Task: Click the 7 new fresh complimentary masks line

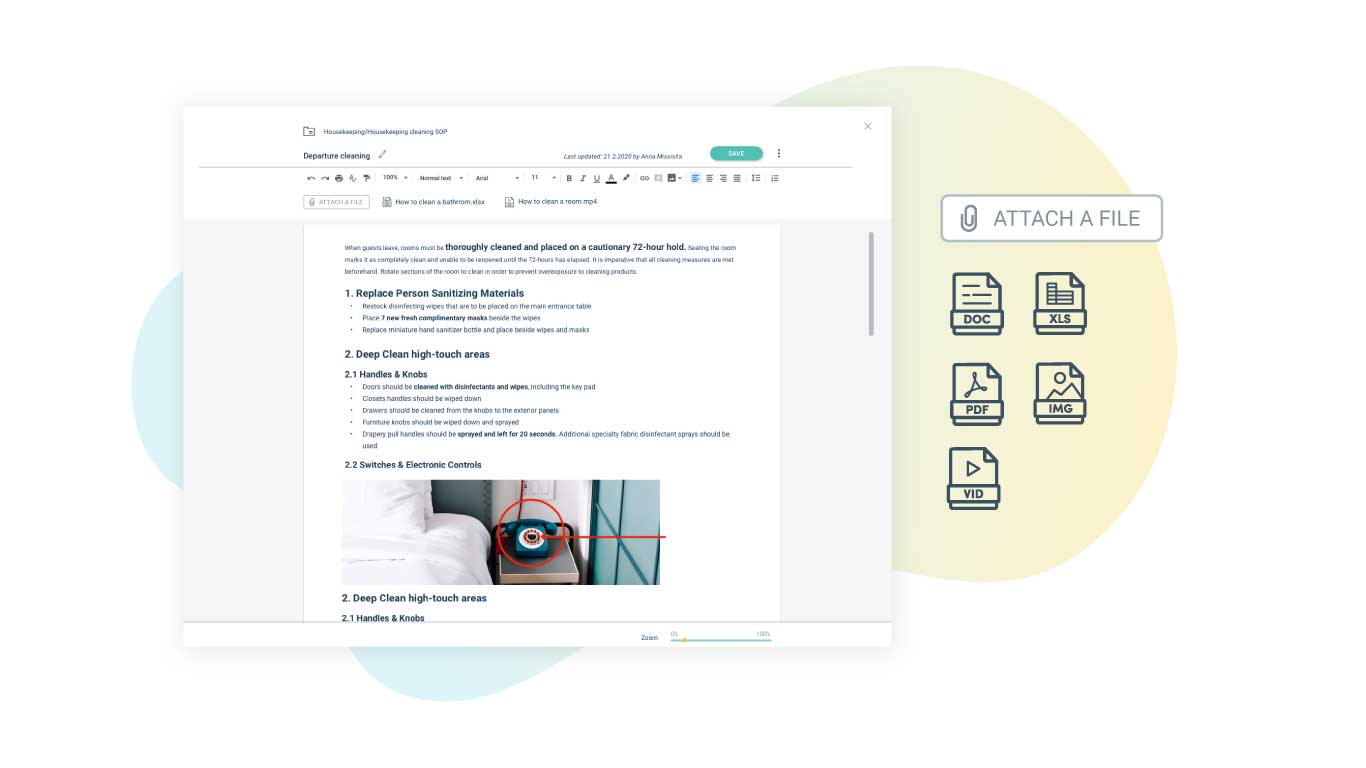Action: [451, 318]
